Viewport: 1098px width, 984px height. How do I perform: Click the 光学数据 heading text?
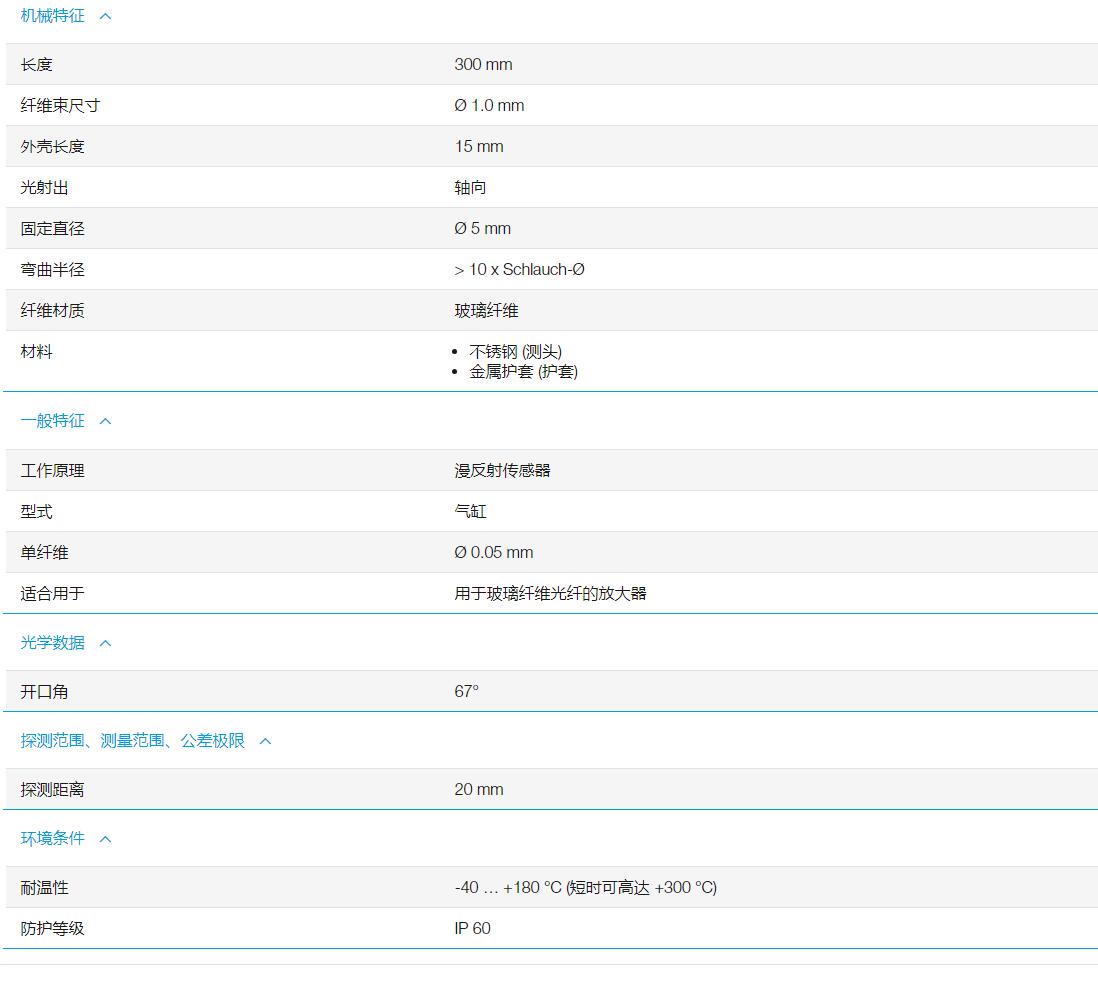coord(52,643)
